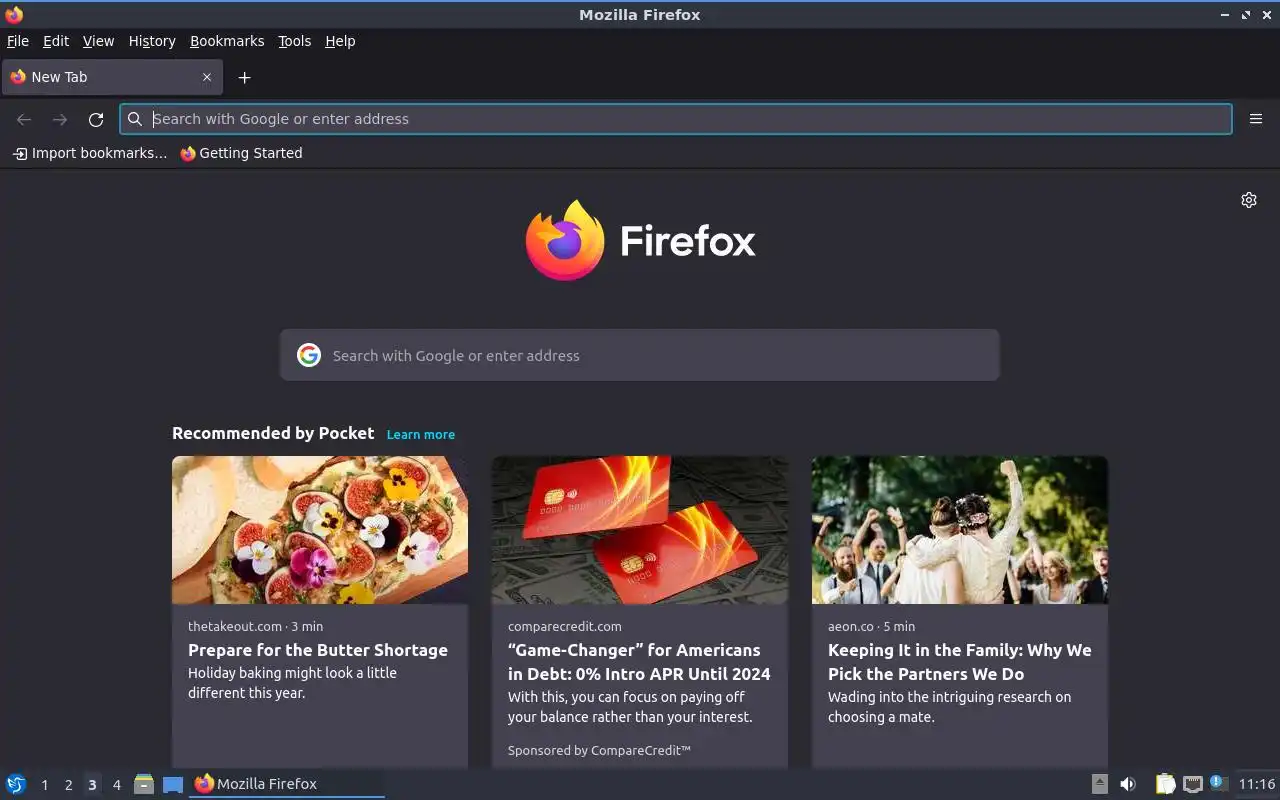1280x800 pixels.
Task: Open the Help menu
Action: click(340, 41)
